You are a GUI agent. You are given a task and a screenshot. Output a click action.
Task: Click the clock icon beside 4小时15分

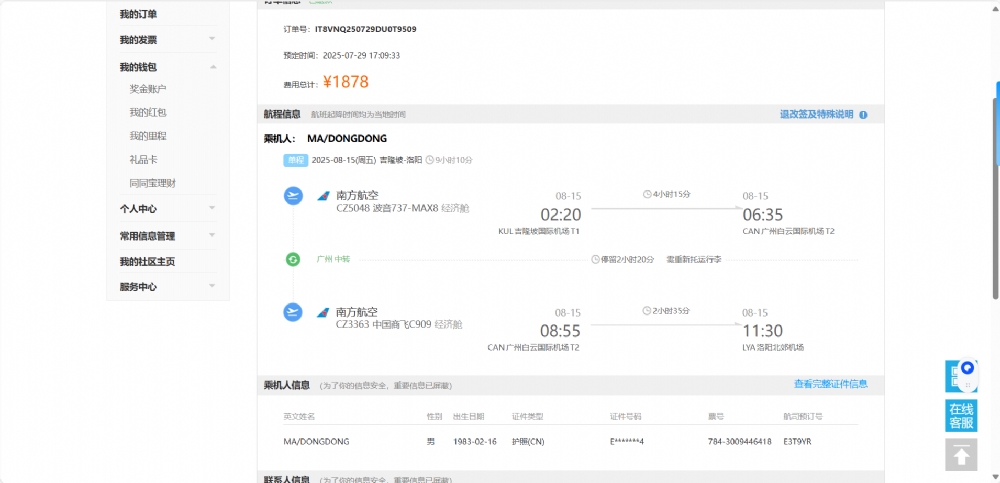(647, 194)
